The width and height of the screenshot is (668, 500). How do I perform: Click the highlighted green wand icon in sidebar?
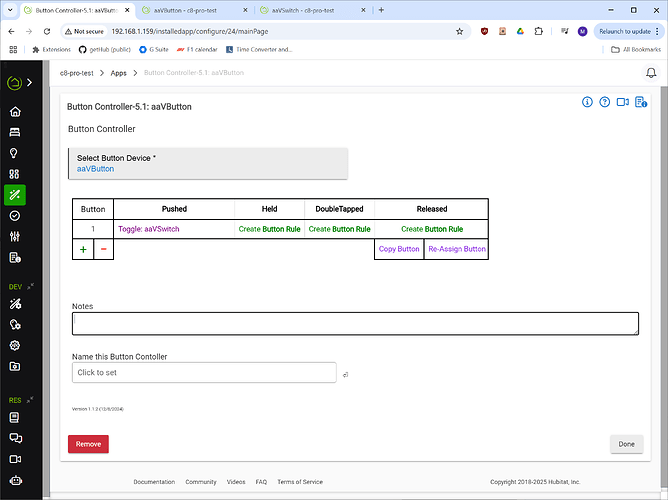pos(15,195)
